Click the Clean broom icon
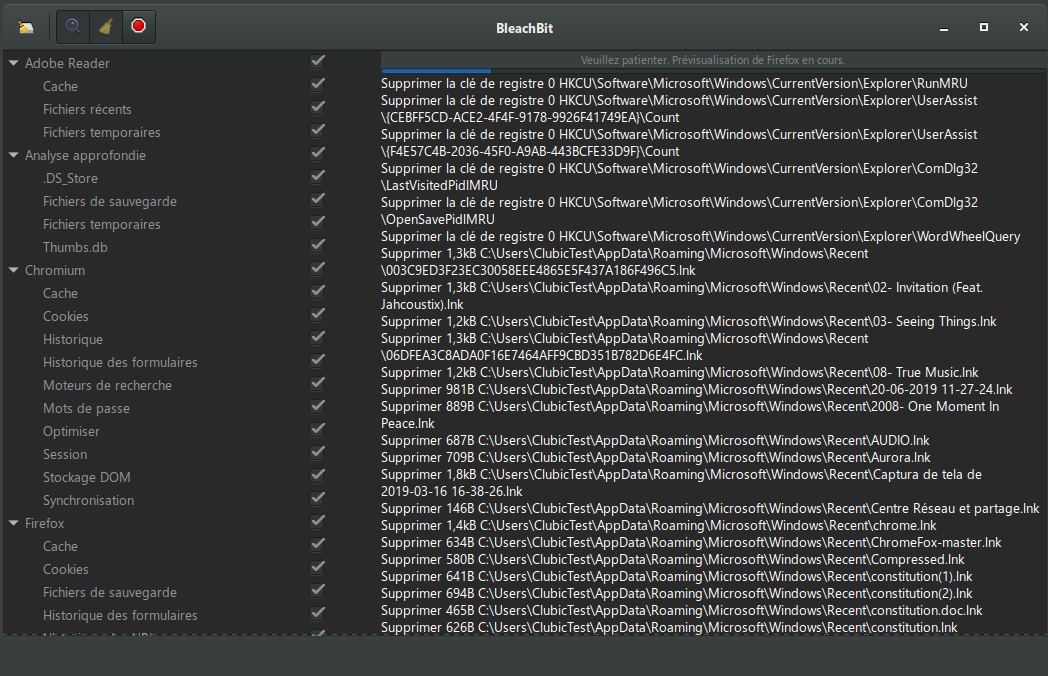The height and width of the screenshot is (676, 1048). 106,27
